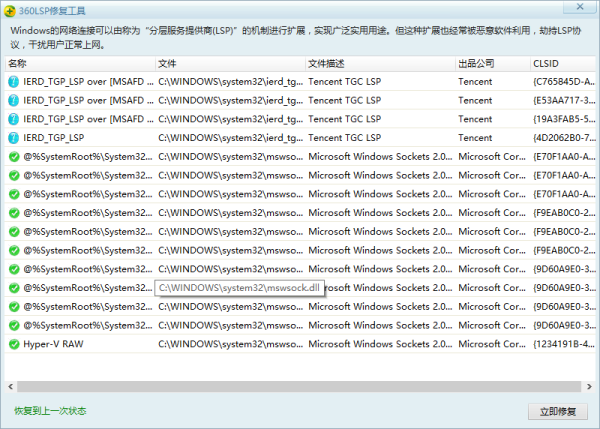The width and height of the screenshot is (600, 429).
Task: Click the 立即修复 button
Action: [558, 412]
